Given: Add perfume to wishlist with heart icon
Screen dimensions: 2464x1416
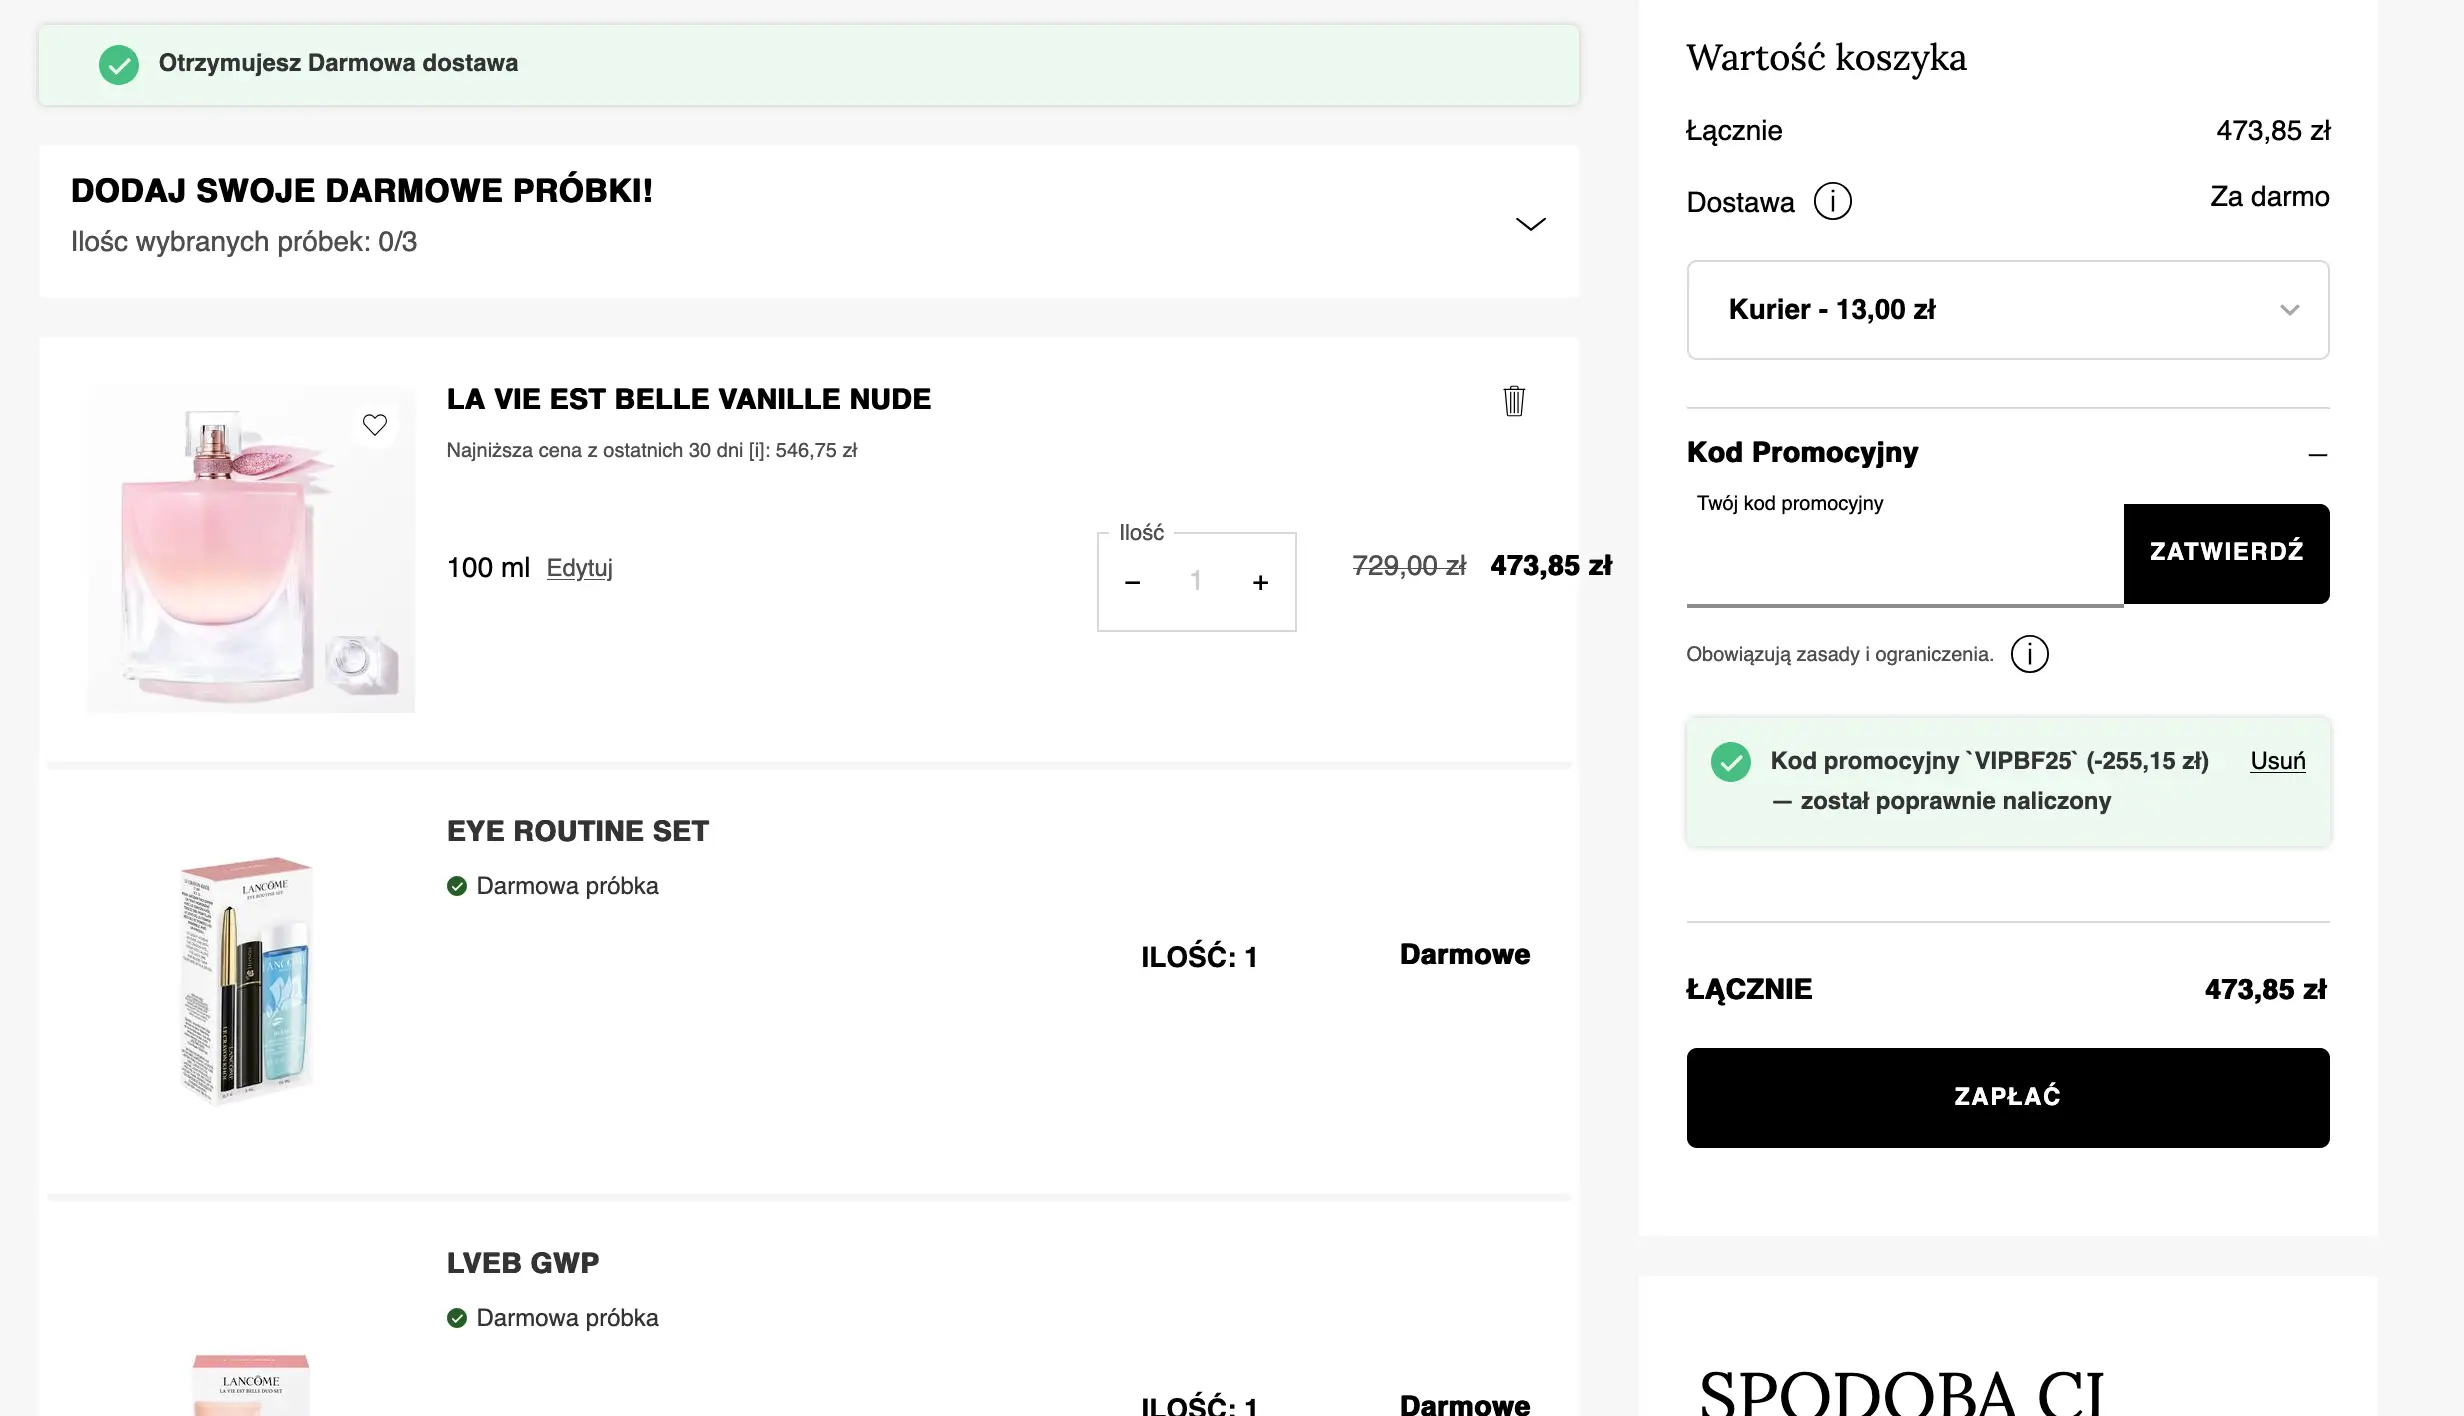Looking at the screenshot, I should pyautogui.click(x=375, y=425).
